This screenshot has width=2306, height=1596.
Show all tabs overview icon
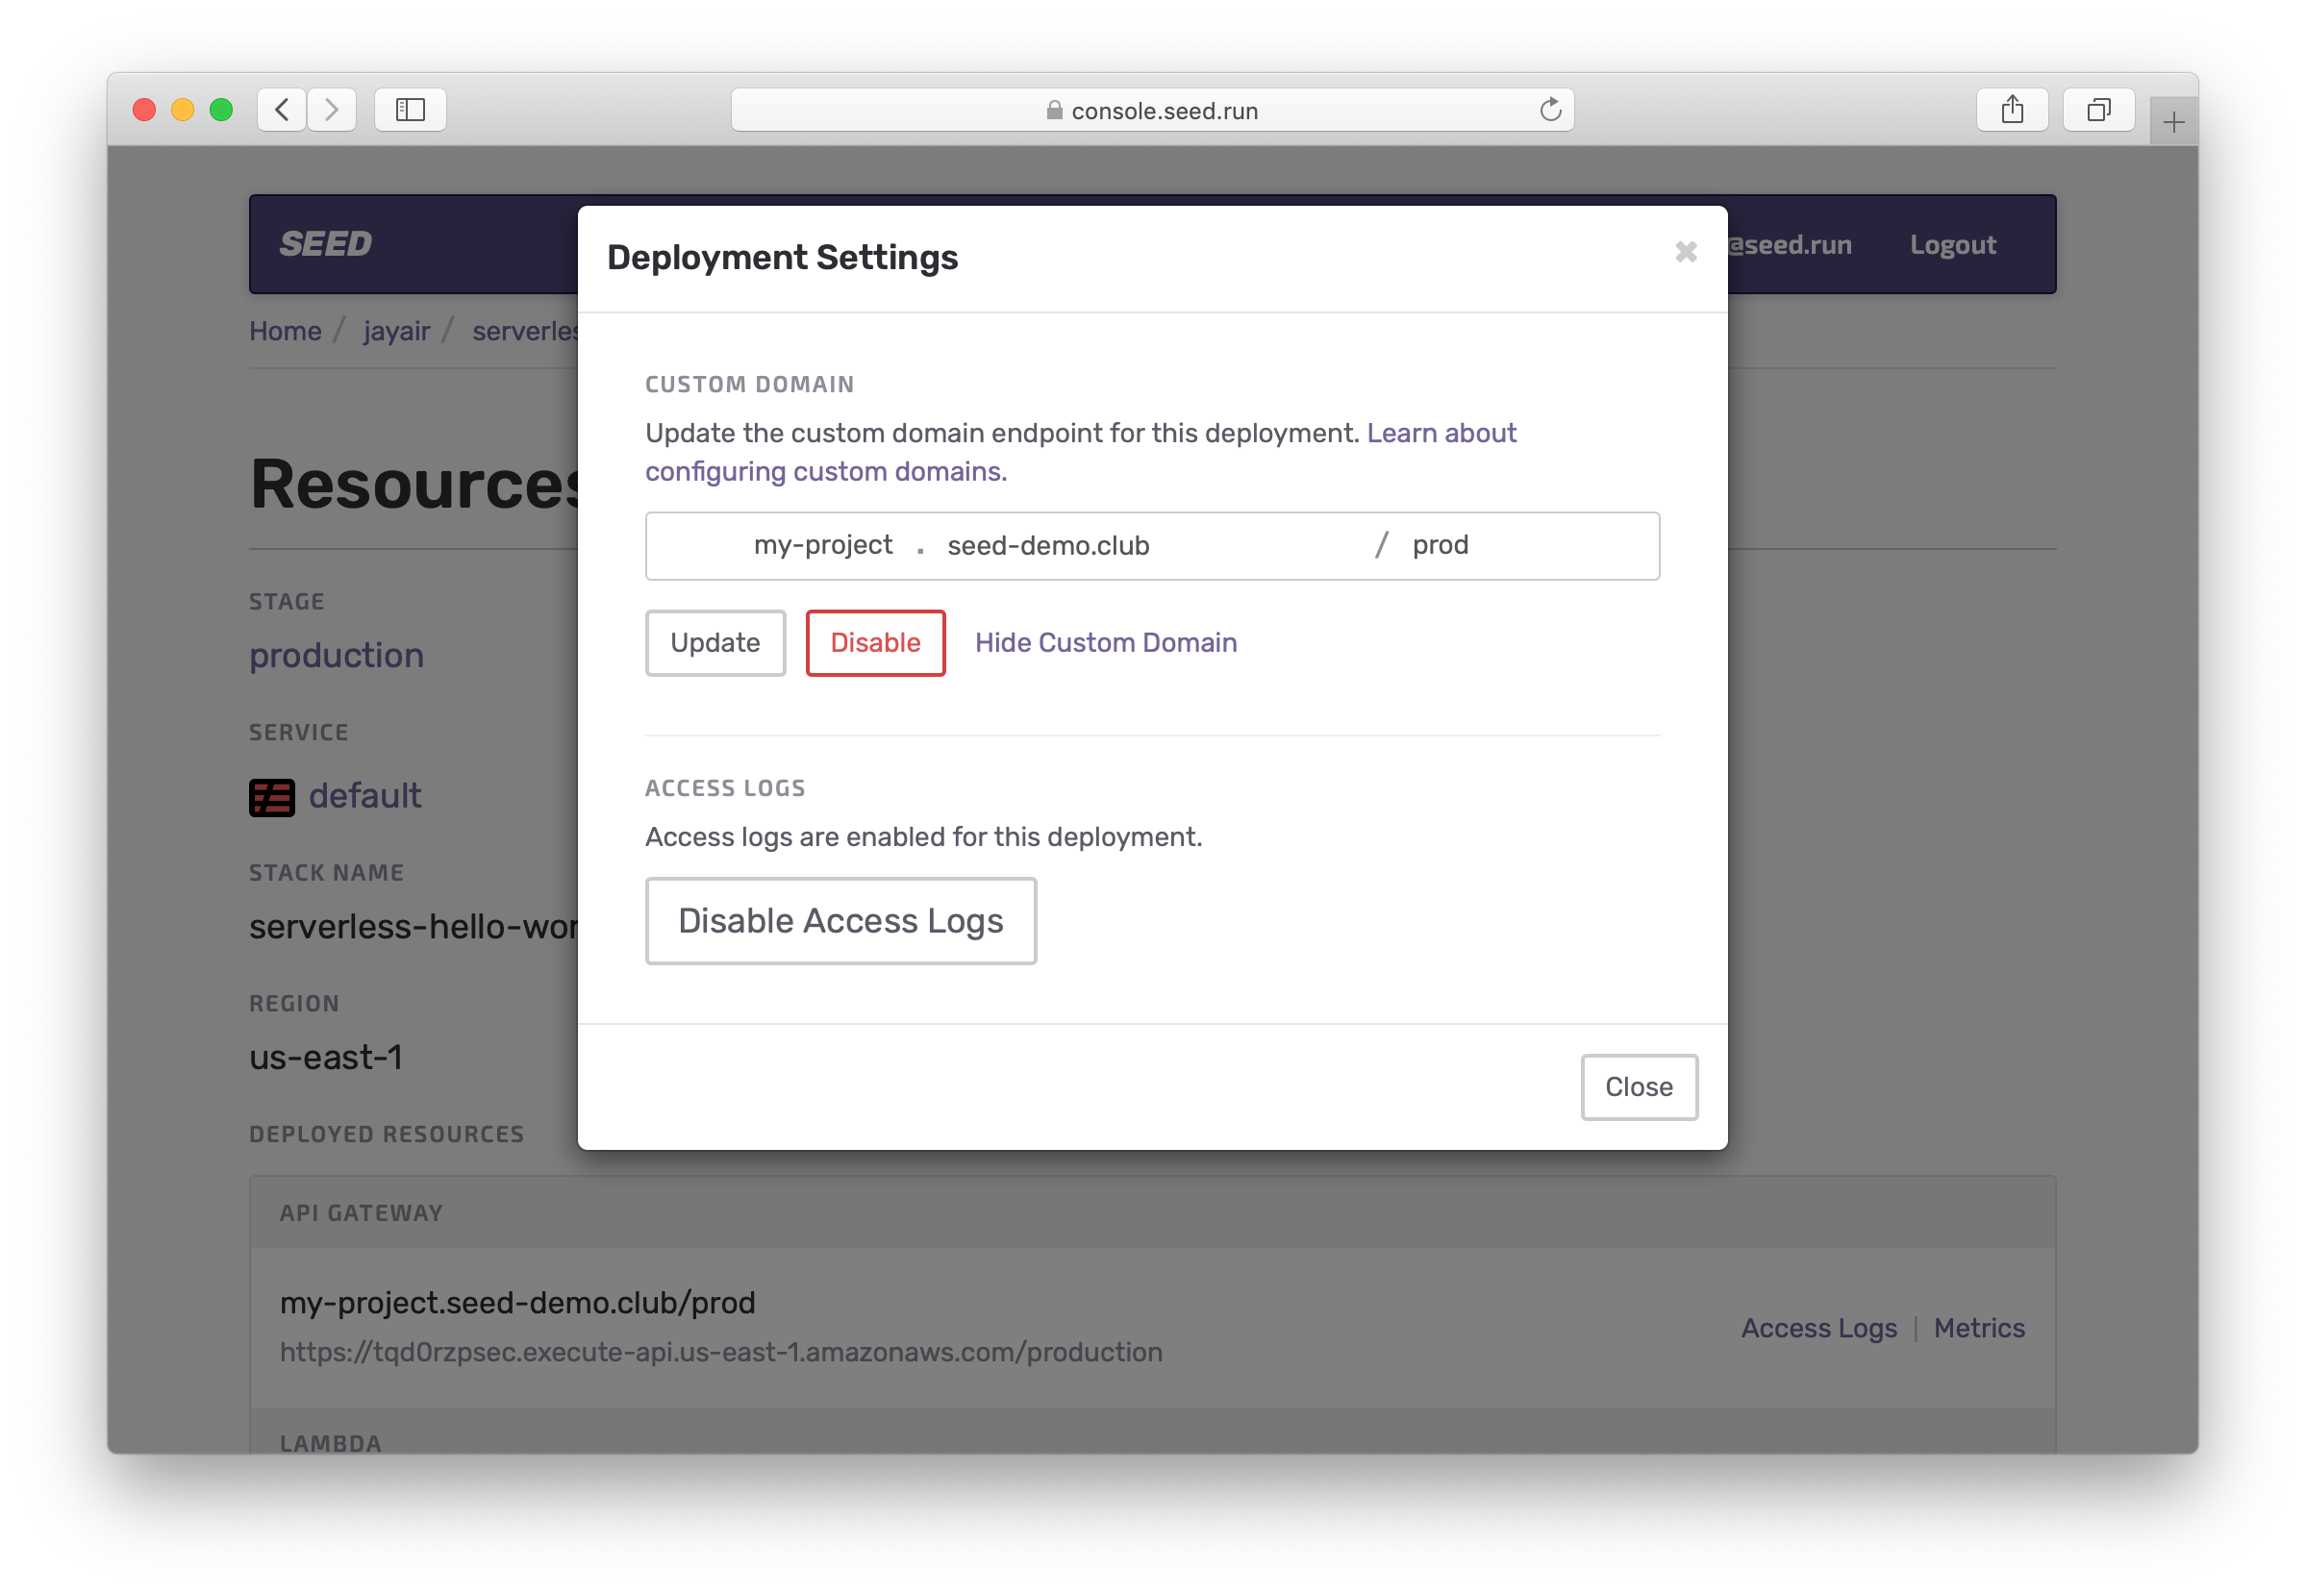pos(2098,109)
